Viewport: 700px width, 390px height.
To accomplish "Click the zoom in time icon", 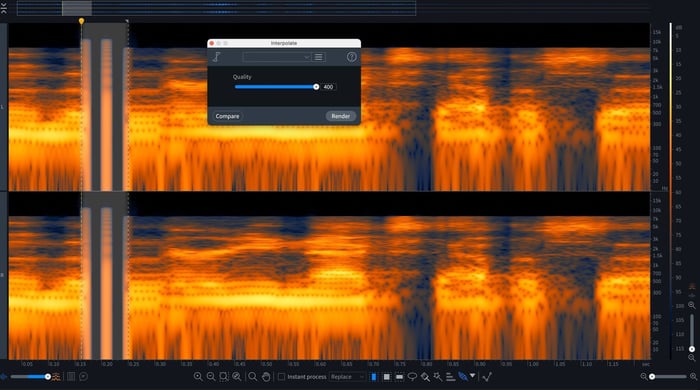I will pos(198,377).
